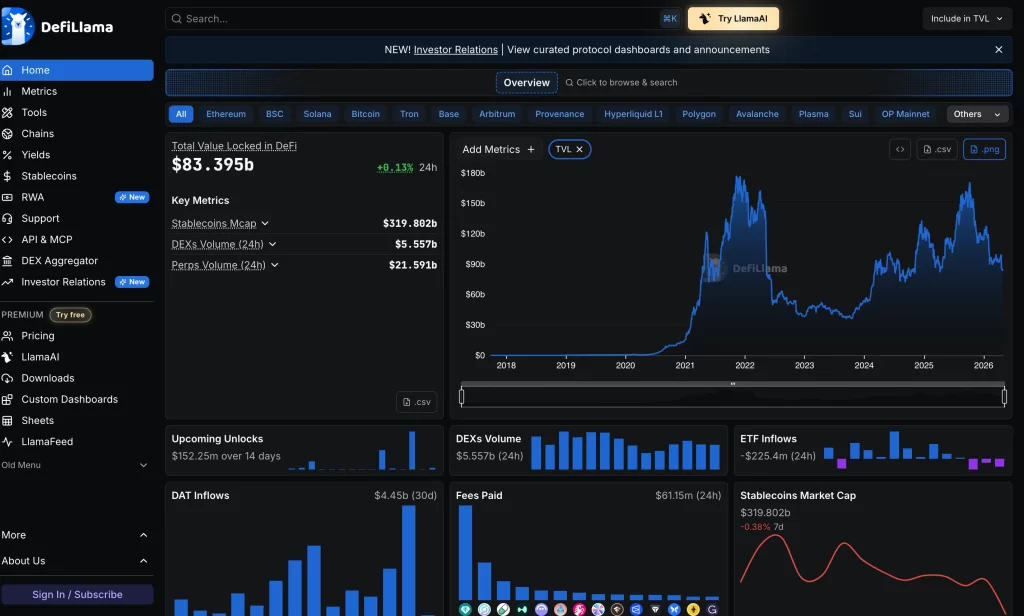This screenshot has width=1024, height=616.
Task: Click the API & MCP code icon
Action: coord(7,240)
